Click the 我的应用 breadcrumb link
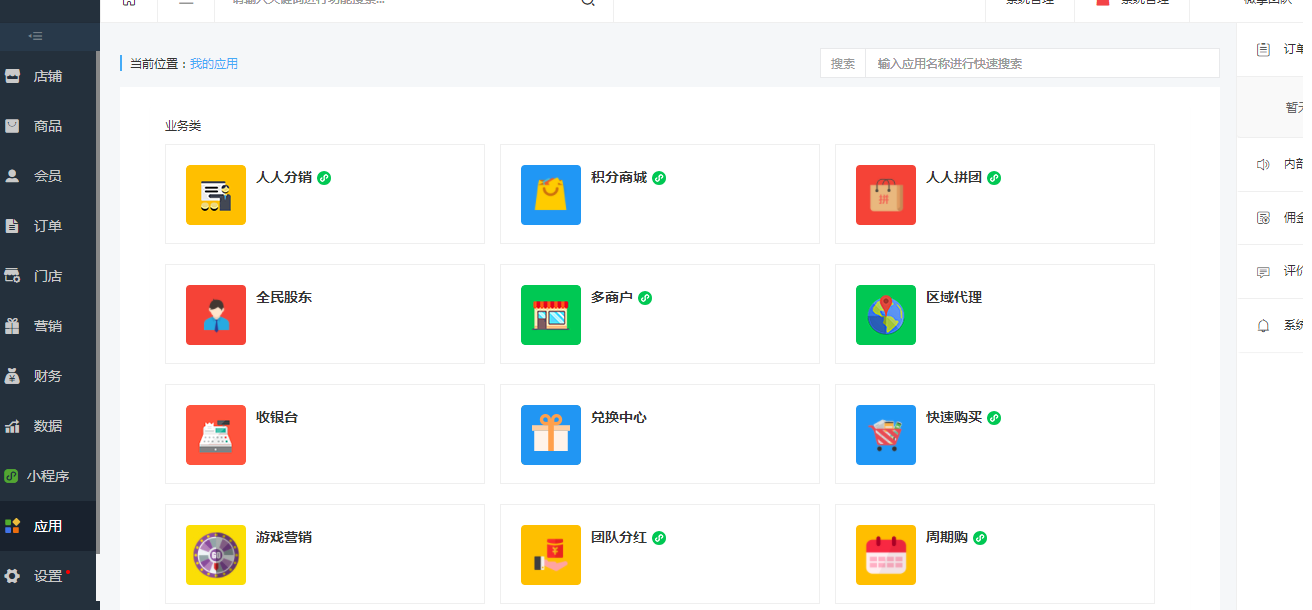 pyautogui.click(x=212, y=63)
